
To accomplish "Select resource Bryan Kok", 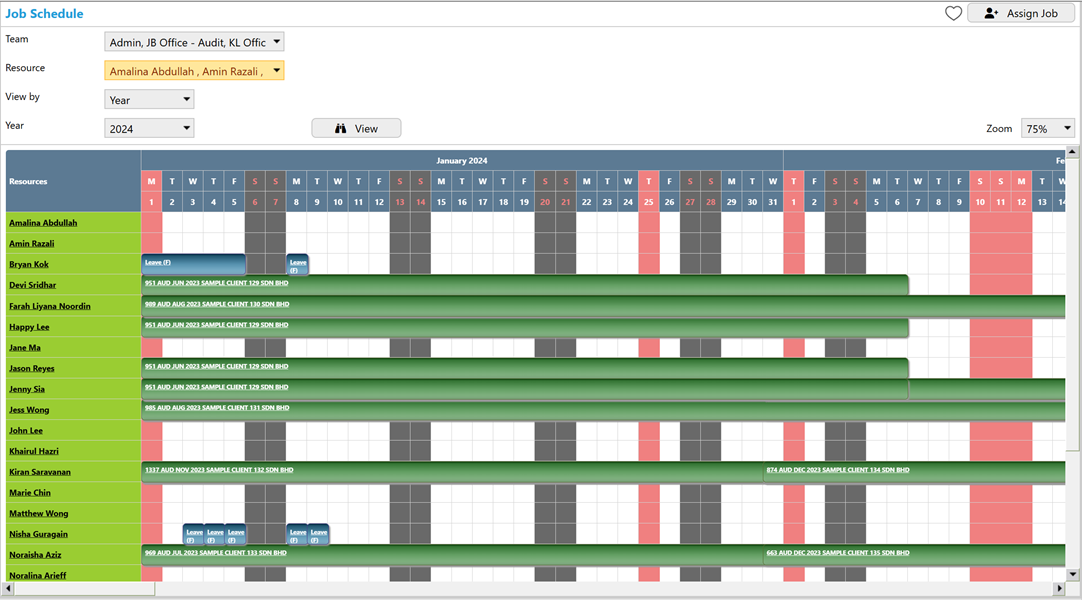I will 28,264.
